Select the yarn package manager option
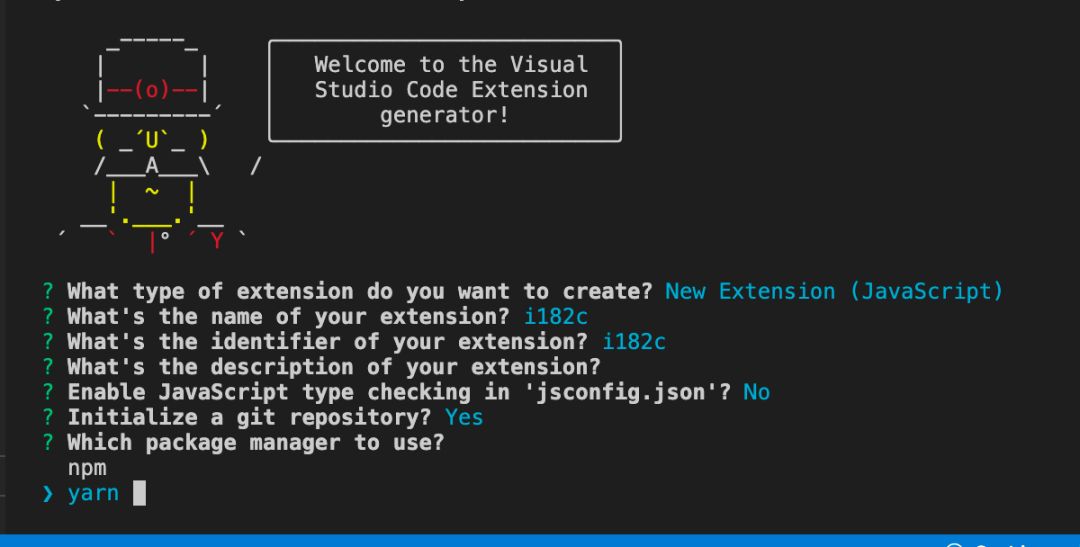Viewport: 1080px width, 547px height. click(93, 493)
